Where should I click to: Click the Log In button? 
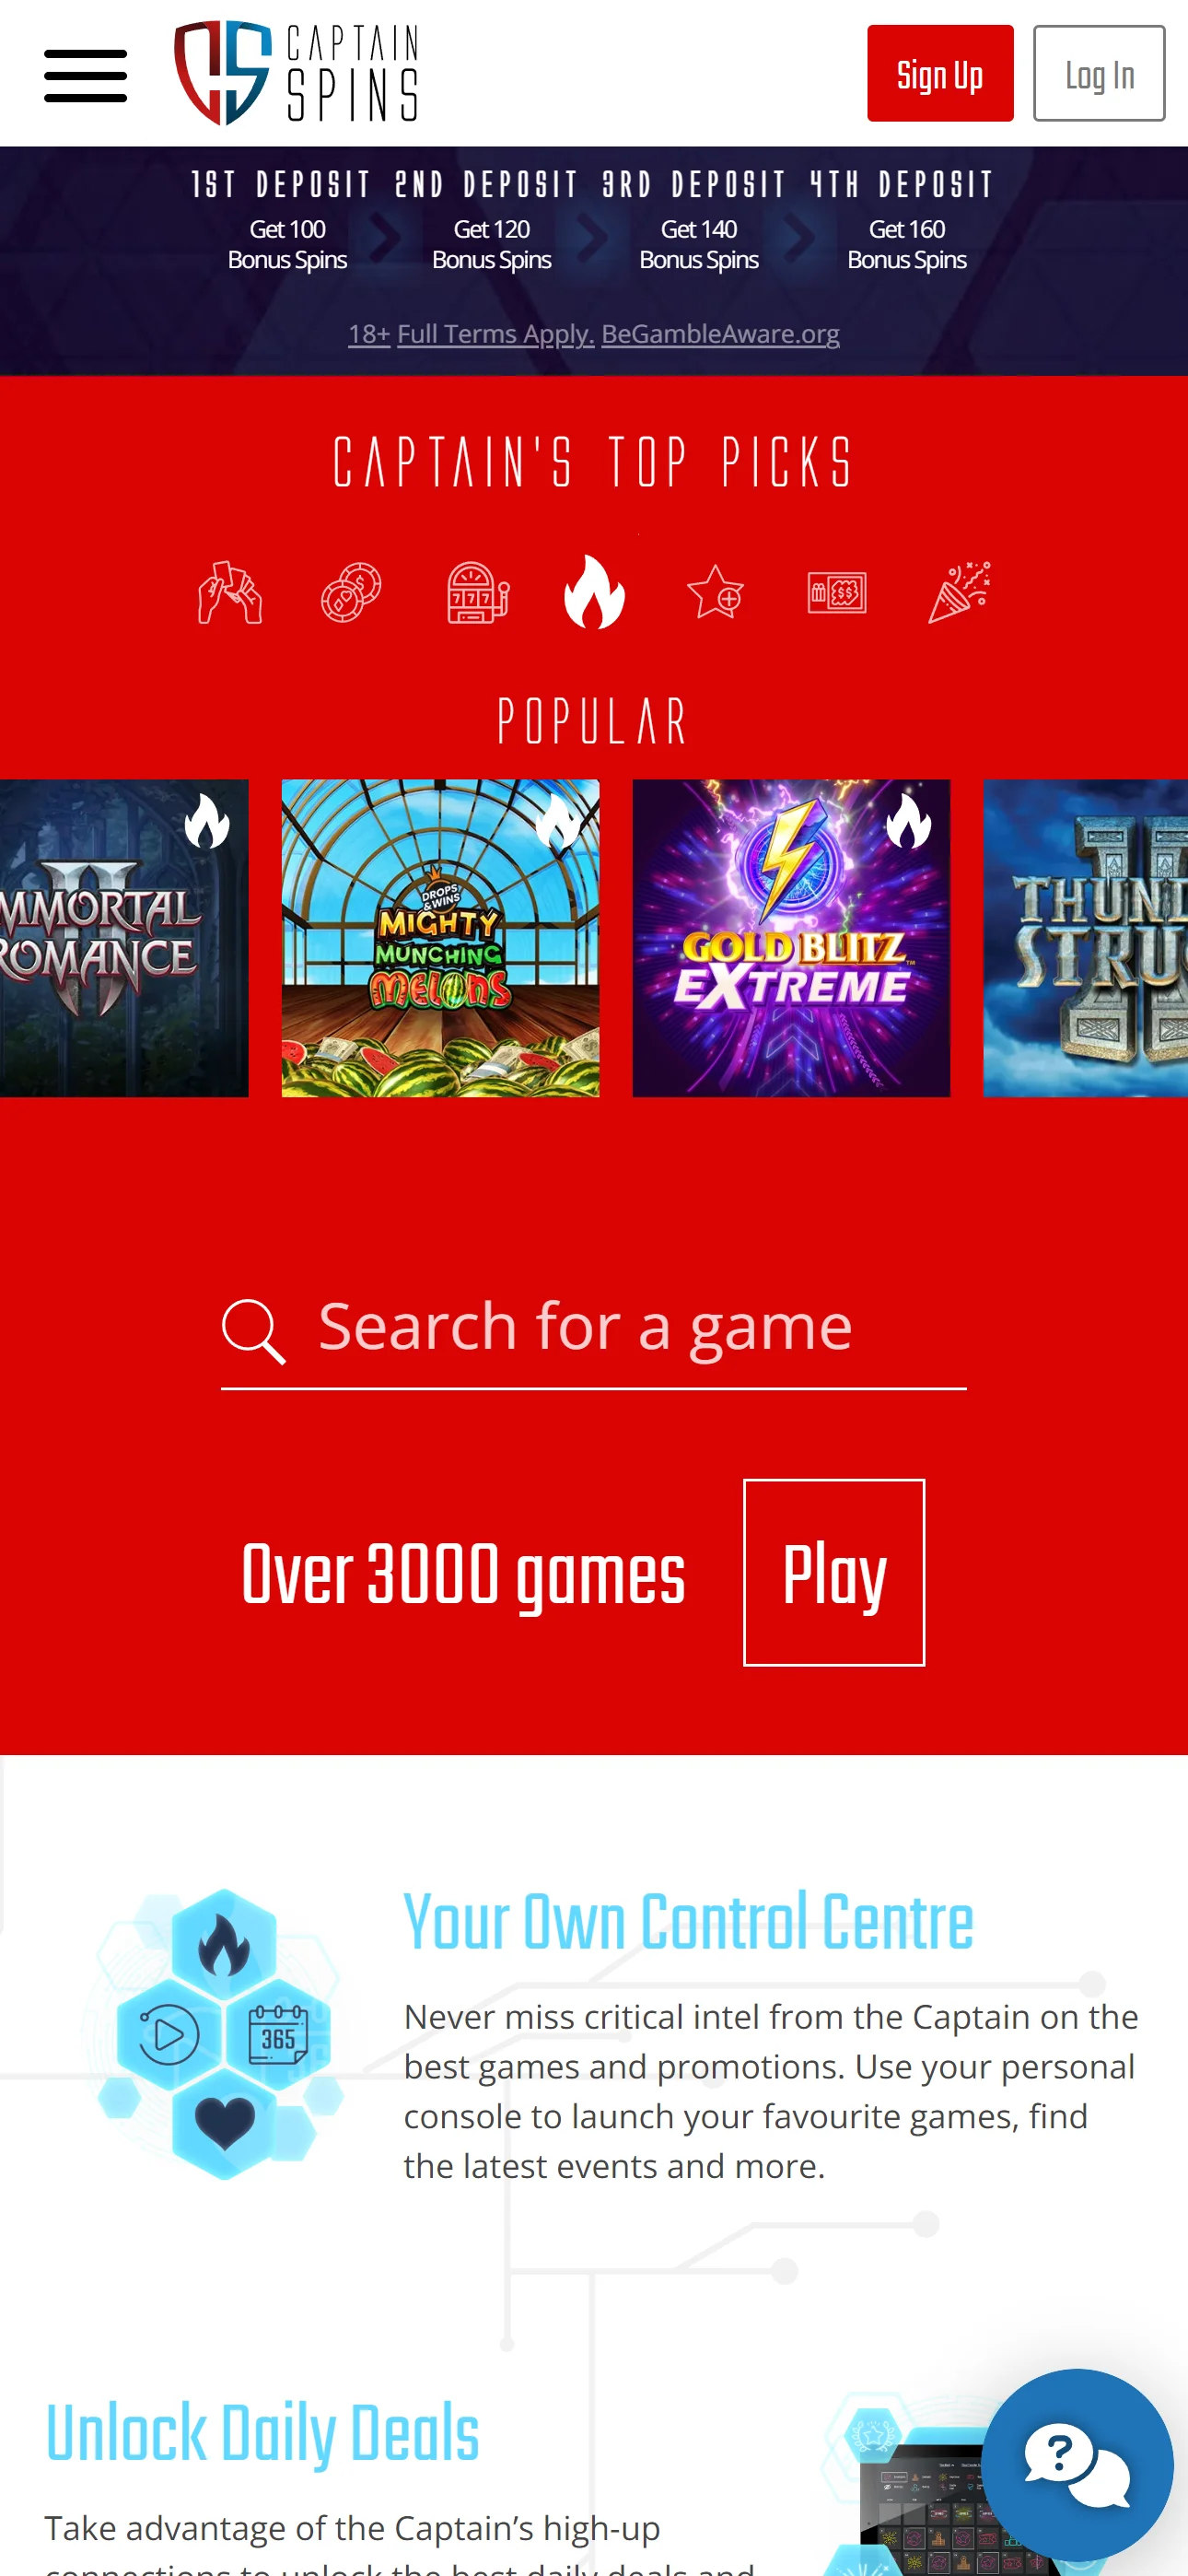click(x=1098, y=74)
